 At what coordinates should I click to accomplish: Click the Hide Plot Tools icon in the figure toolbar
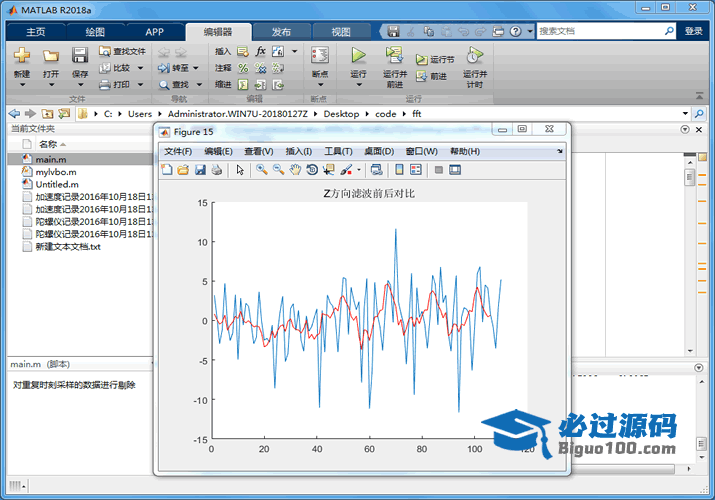[439, 170]
